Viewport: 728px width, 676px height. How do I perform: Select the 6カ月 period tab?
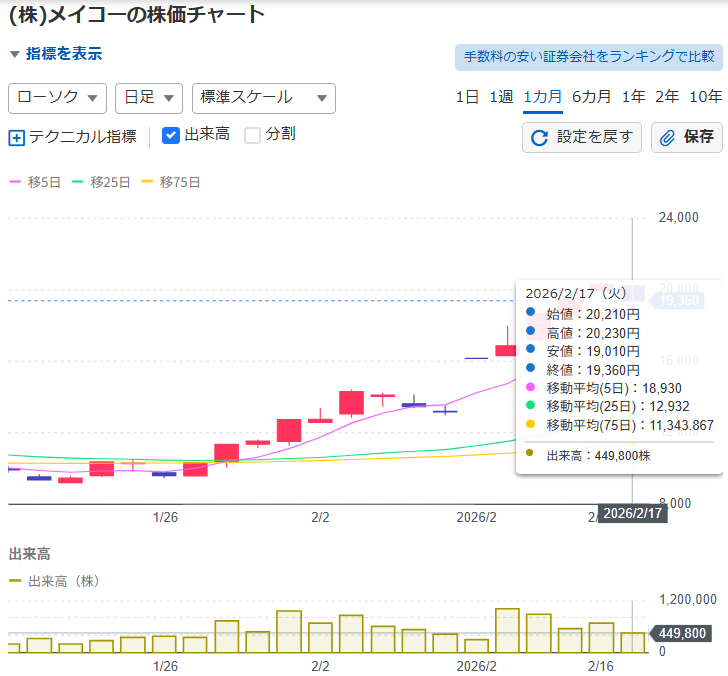[591, 97]
